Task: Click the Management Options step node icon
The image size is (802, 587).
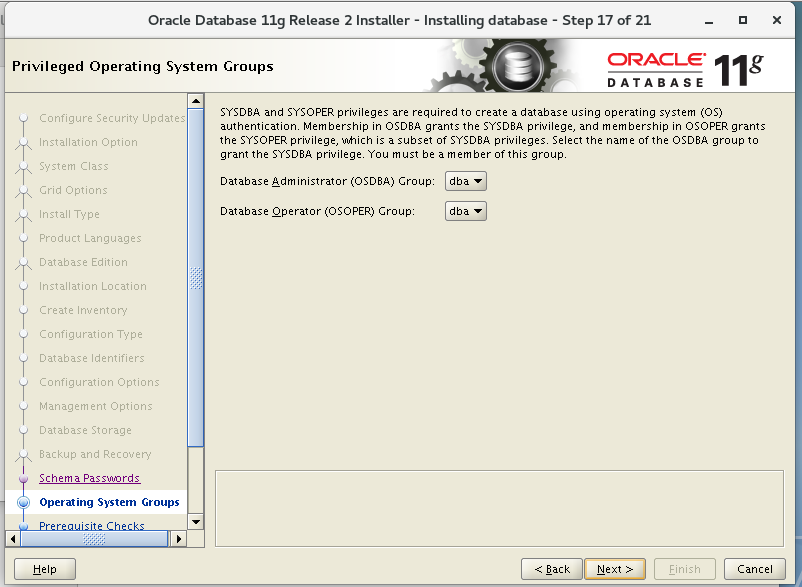Action: [22, 406]
